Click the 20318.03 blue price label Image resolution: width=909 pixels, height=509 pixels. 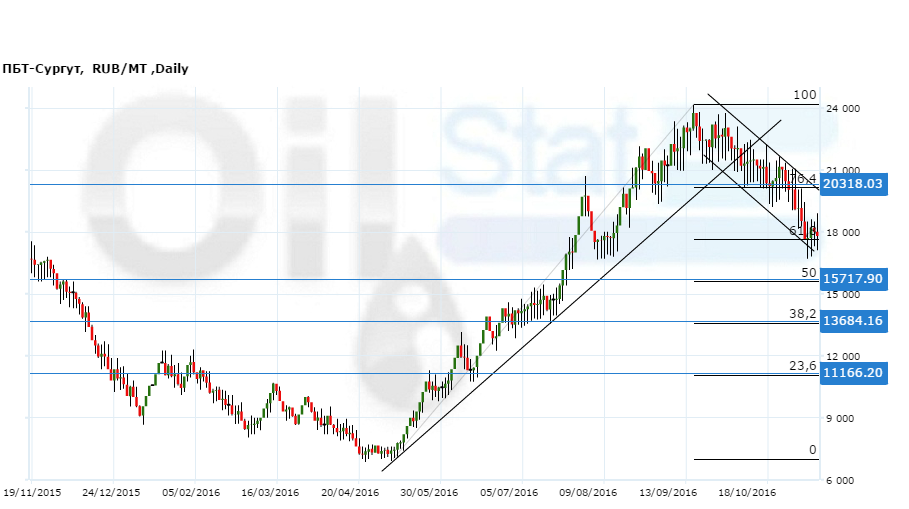[x=852, y=184]
